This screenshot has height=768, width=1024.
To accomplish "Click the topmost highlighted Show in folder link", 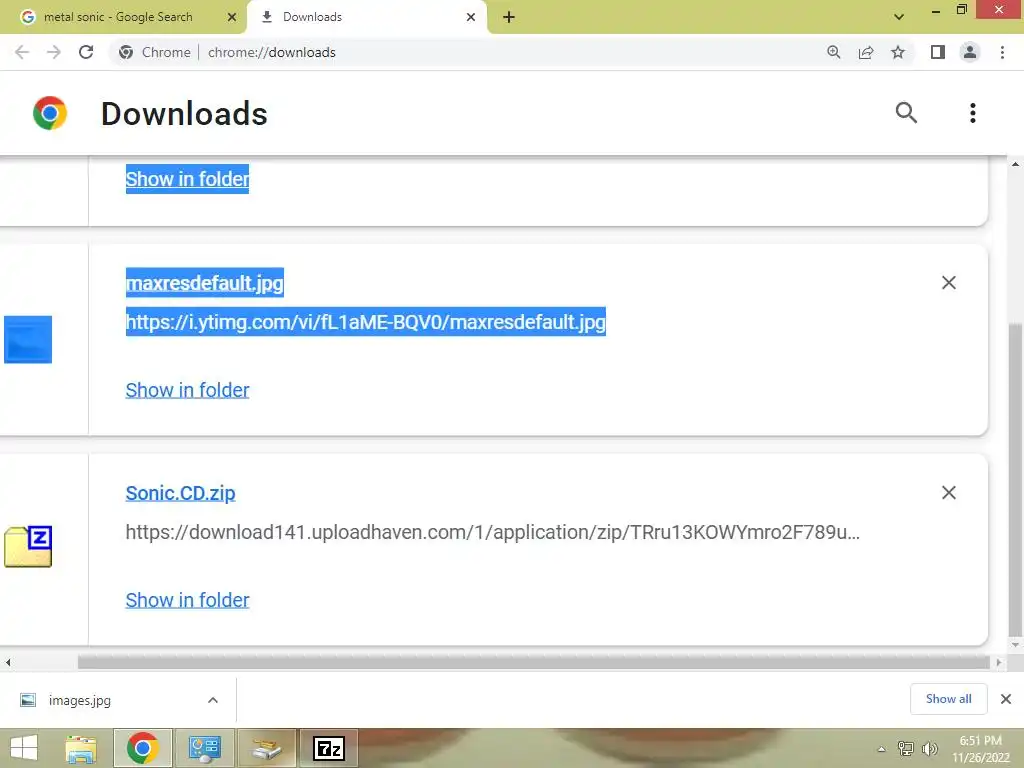I will 187,179.
